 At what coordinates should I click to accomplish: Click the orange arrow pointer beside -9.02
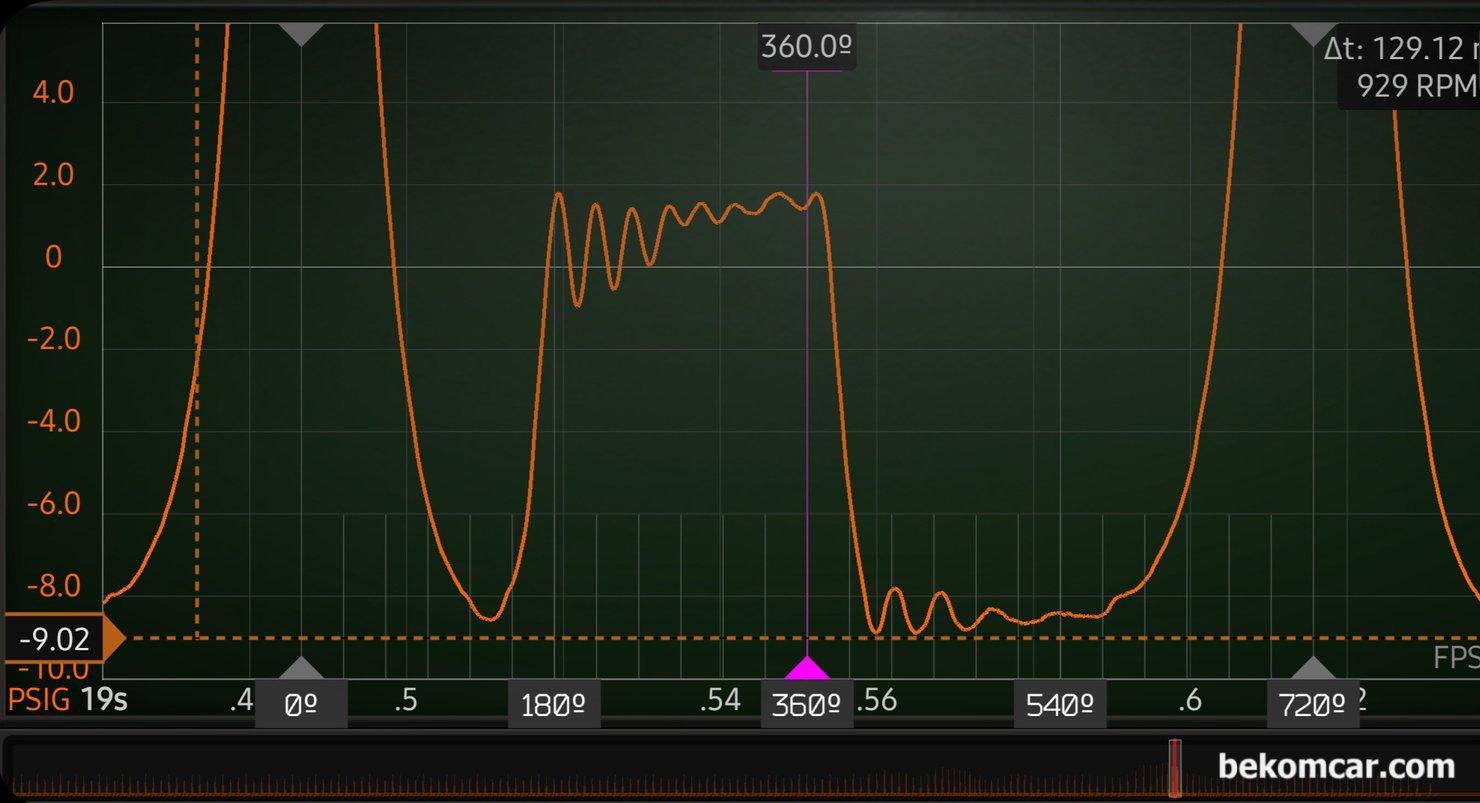[114, 638]
